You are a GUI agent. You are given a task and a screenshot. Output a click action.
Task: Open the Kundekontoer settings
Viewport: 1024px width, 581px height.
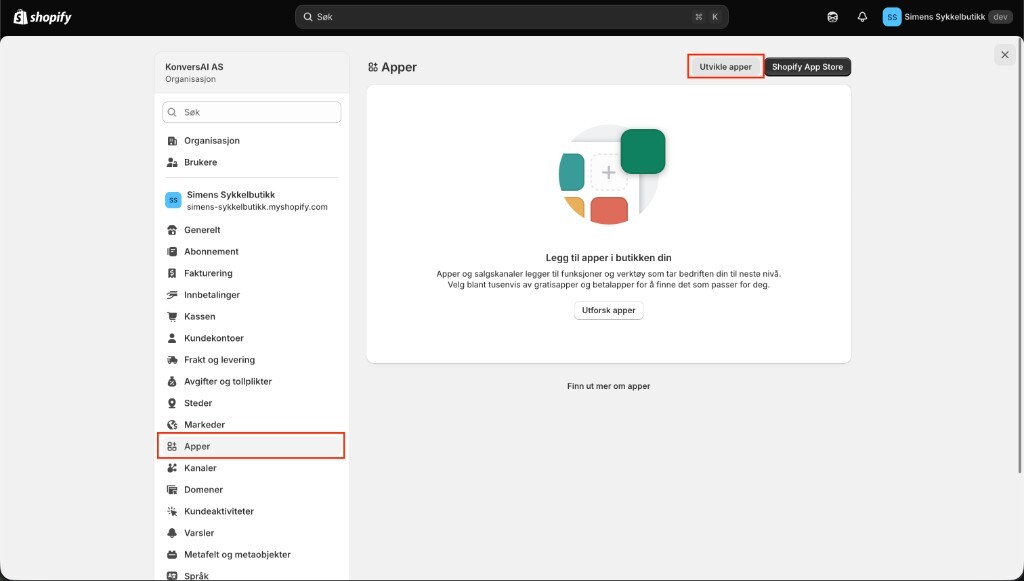click(251, 338)
